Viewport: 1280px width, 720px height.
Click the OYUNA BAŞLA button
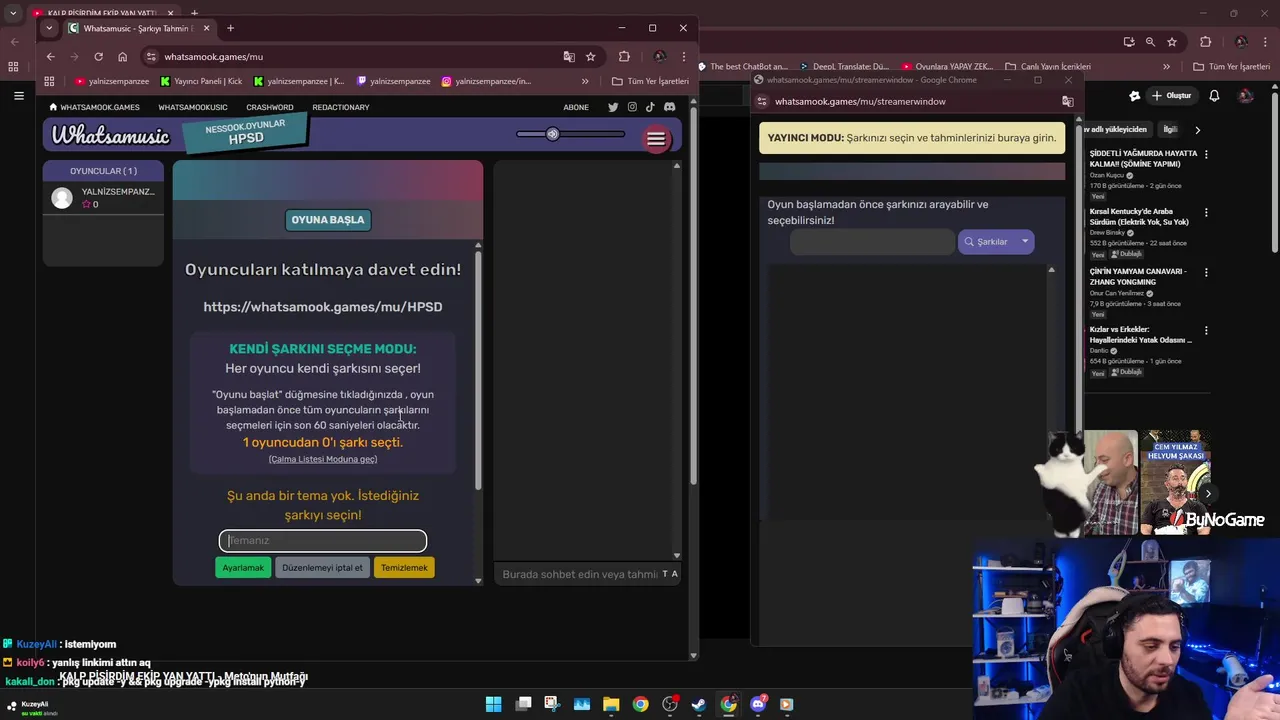328,220
